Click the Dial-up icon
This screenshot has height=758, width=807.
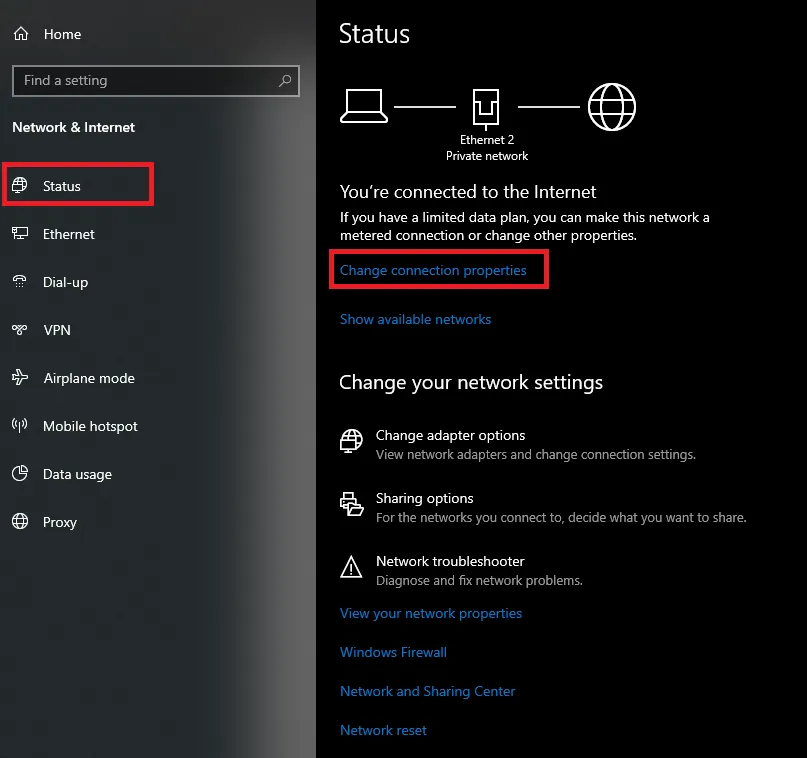20,282
